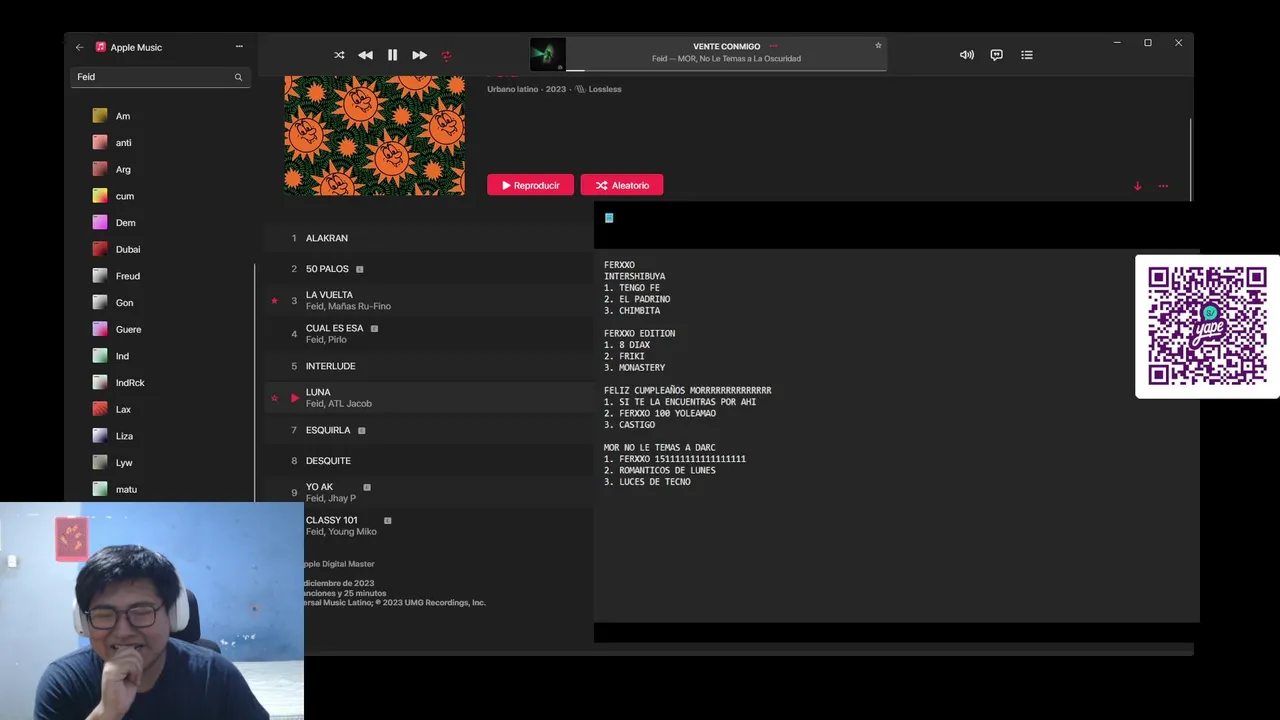Click ROMANTICOS DE LUNES text line

click(x=667, y=470)
